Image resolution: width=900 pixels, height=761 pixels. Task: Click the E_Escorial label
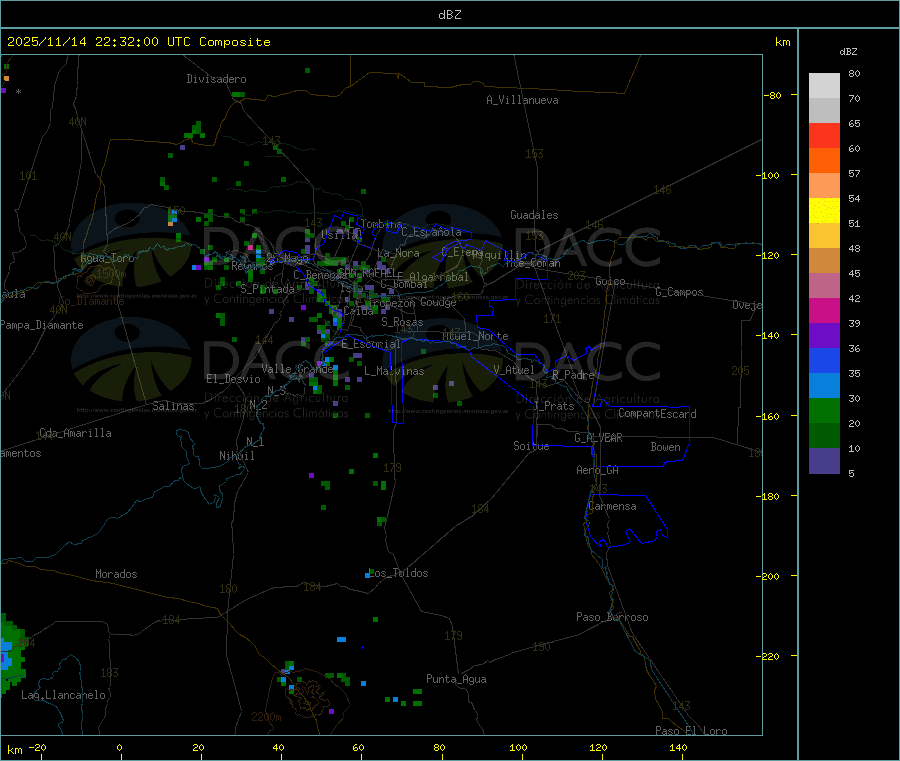[x=371, y=344]
